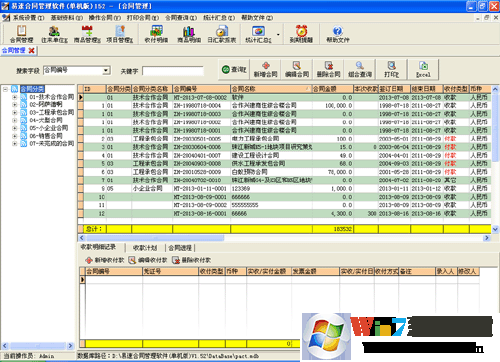
Task: Click the contract grid's horizontal scrollbar
Action: pyautogui.click(x=284, y=238)
